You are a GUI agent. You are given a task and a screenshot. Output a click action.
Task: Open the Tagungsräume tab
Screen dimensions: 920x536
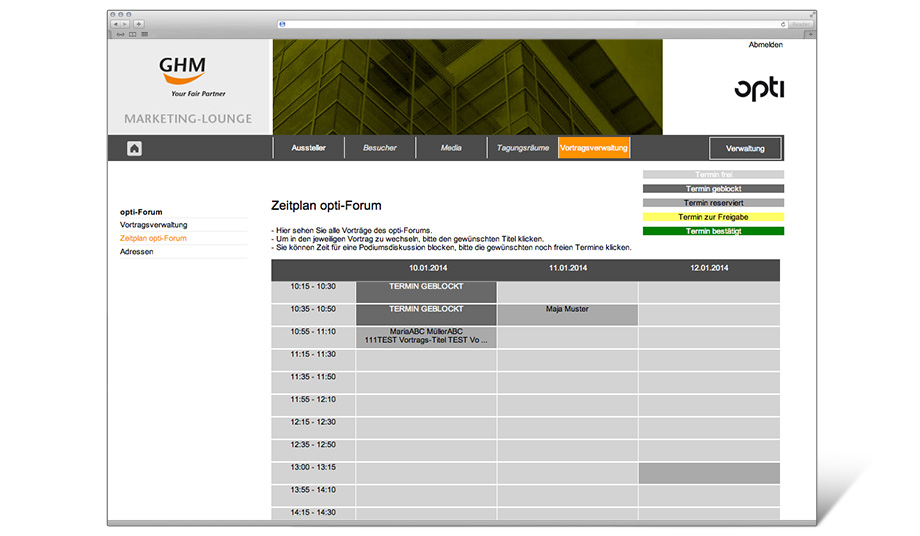523,148
